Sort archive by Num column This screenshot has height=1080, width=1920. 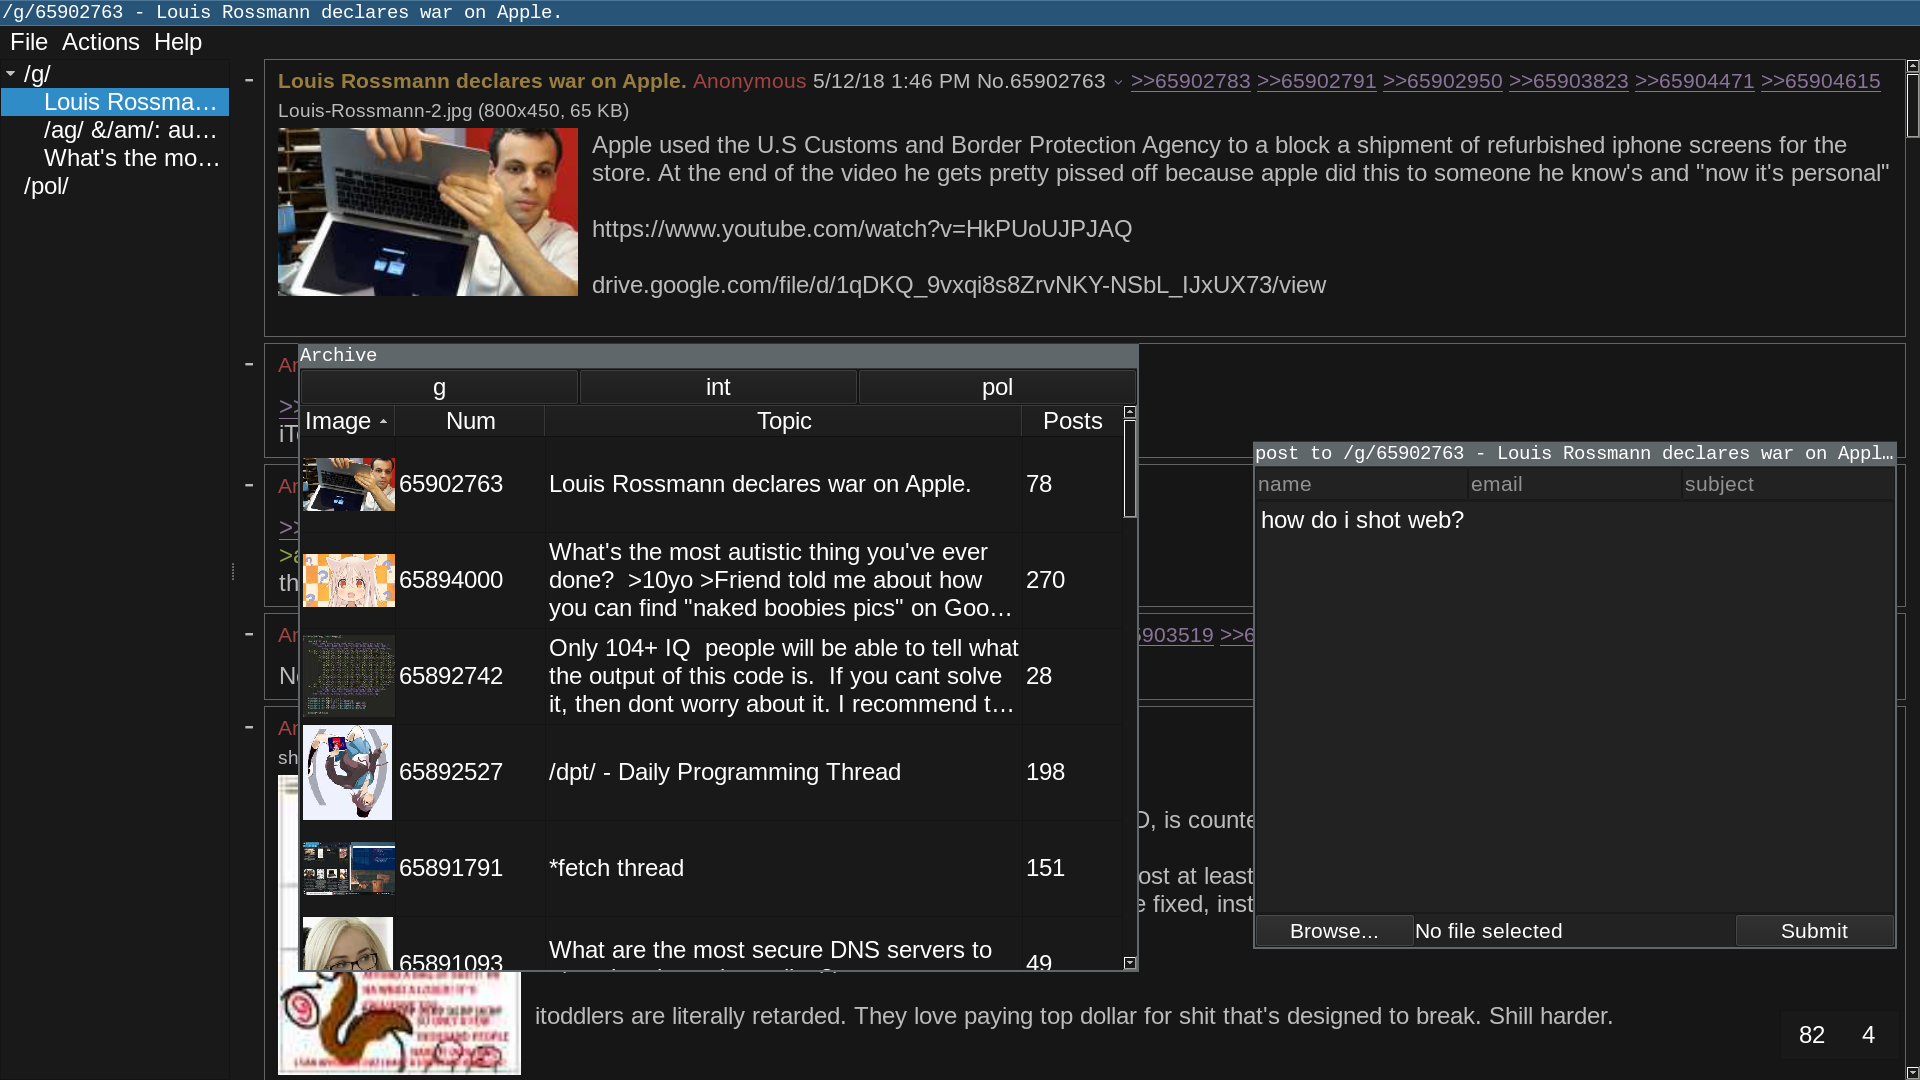pyautogui.click(x=470, y=421)
